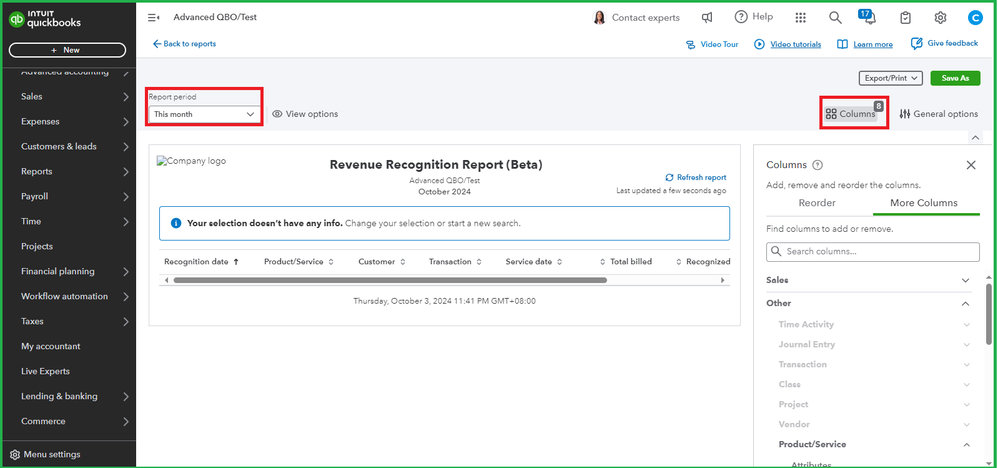This screenshot has height=468, width=998.
Task: Close the Columns panel
Action: (x=971, y=165)
